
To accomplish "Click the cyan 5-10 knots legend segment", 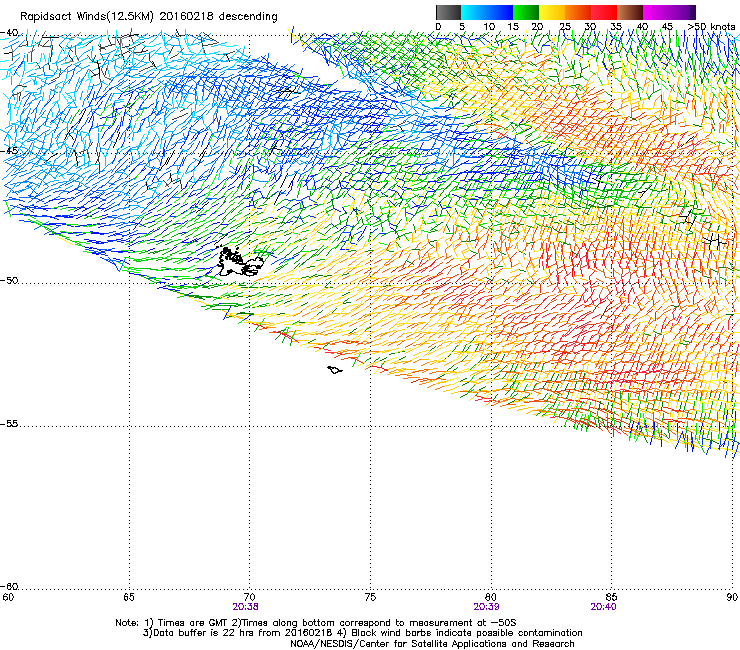I will pyautogui.click(x=474, y=12).
